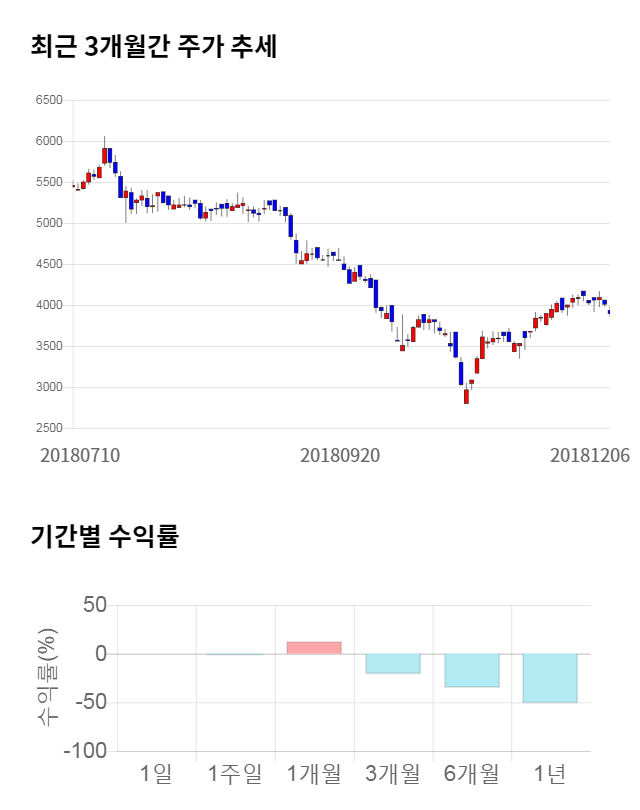The image size is (640, 810).
Task: Click the 최근 3개월간 주가 추세 heading
Action: pos(154,46)
